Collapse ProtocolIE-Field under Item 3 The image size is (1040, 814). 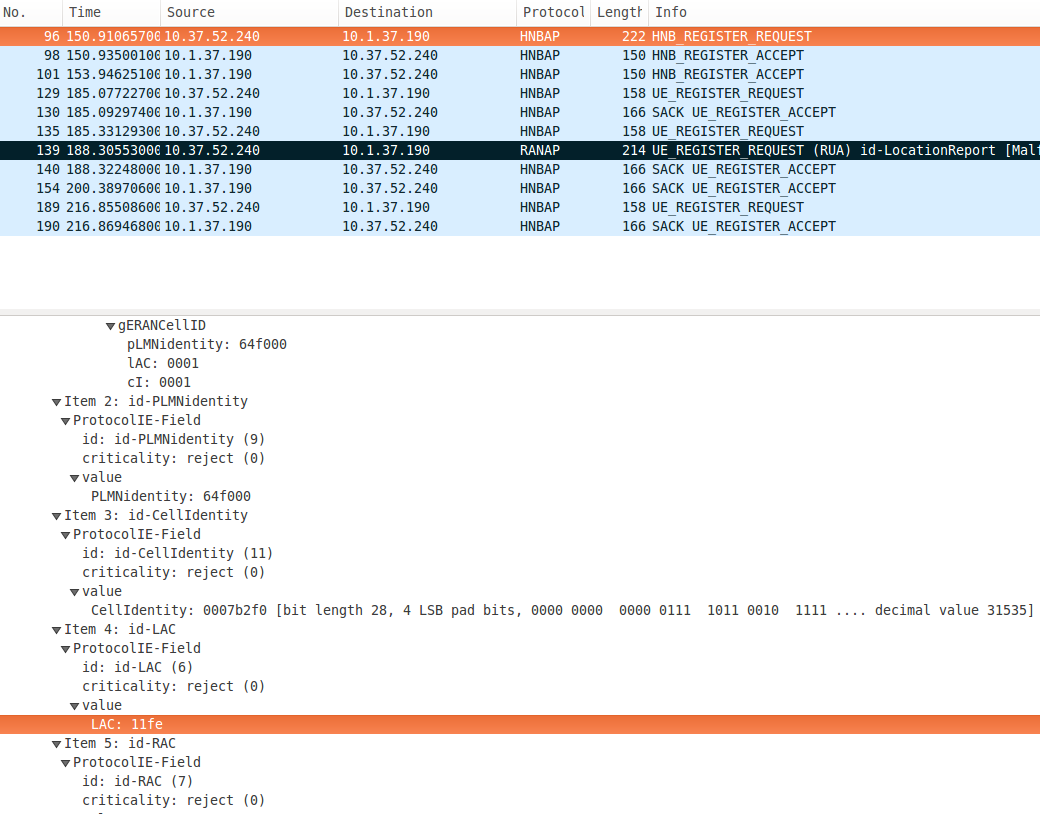point(66,535)
